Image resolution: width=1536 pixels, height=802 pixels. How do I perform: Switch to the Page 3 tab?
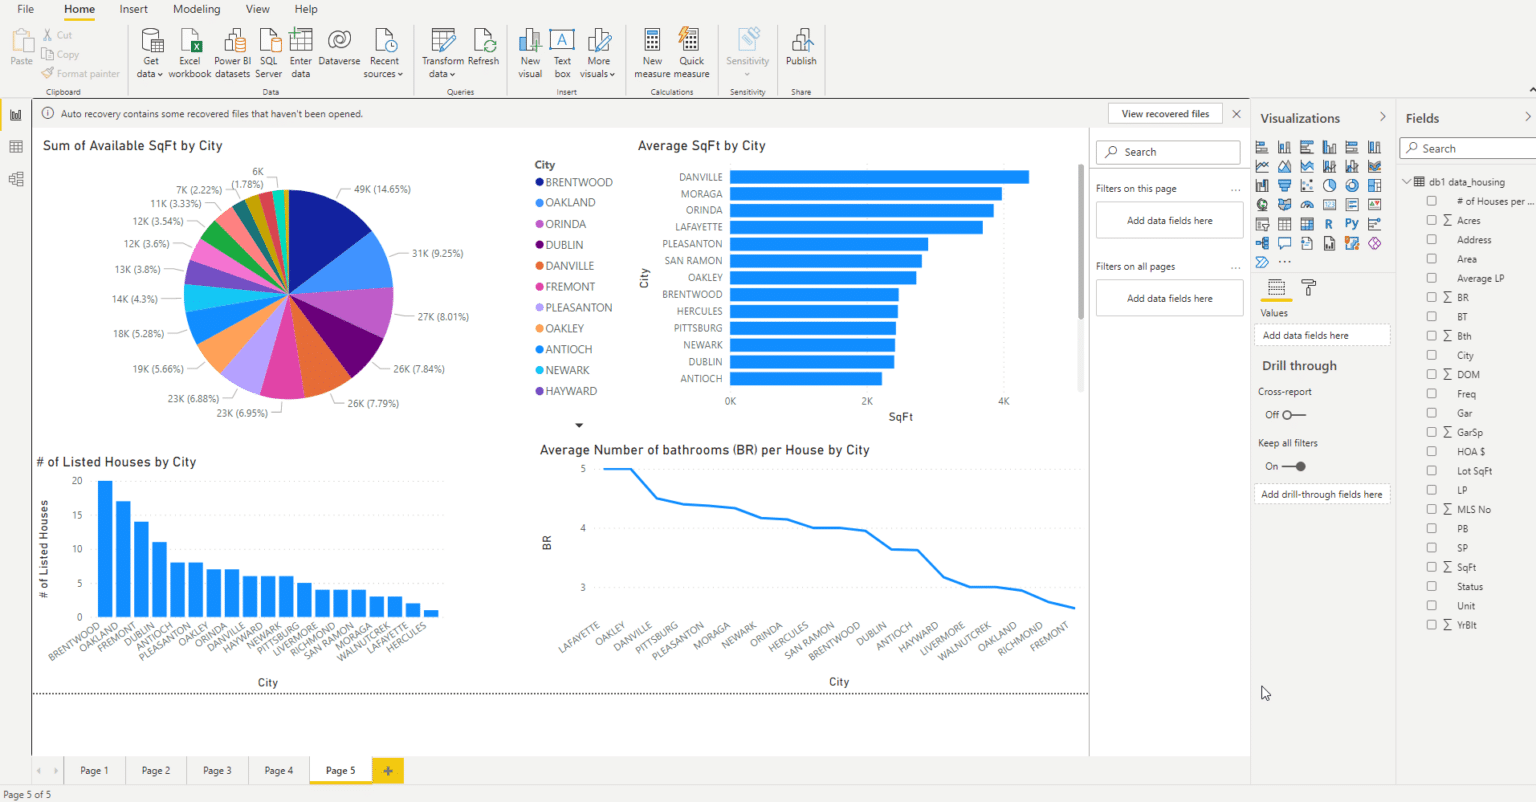point(217,770)
